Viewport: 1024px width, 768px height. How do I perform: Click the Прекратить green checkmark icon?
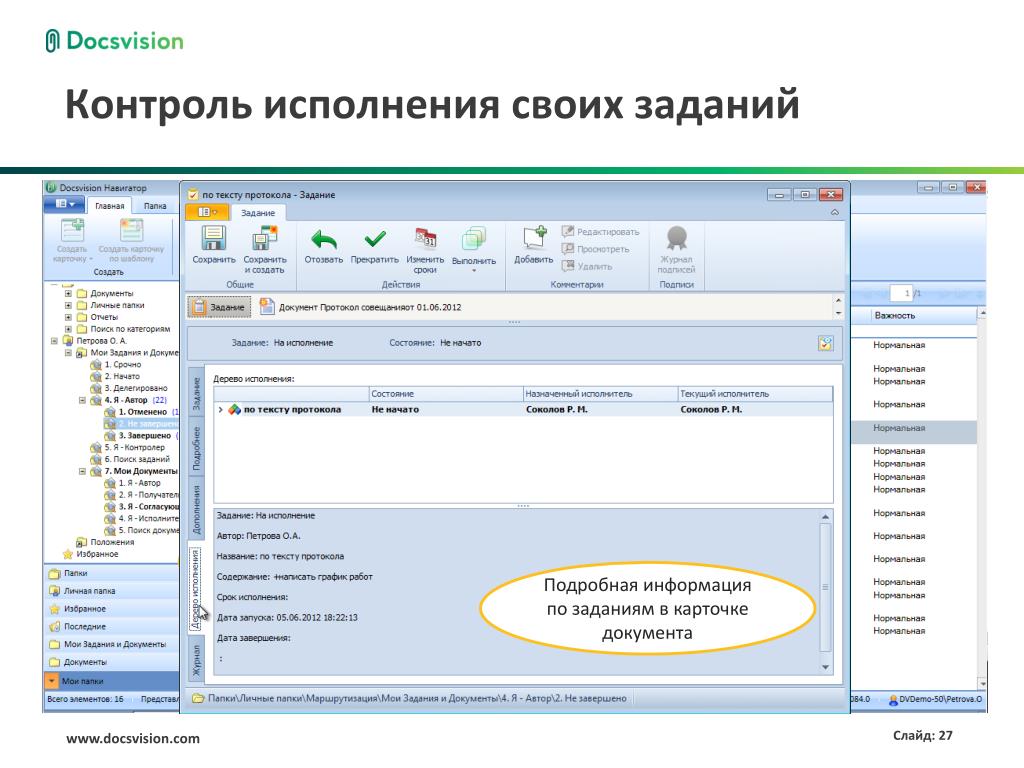[374, 240]
